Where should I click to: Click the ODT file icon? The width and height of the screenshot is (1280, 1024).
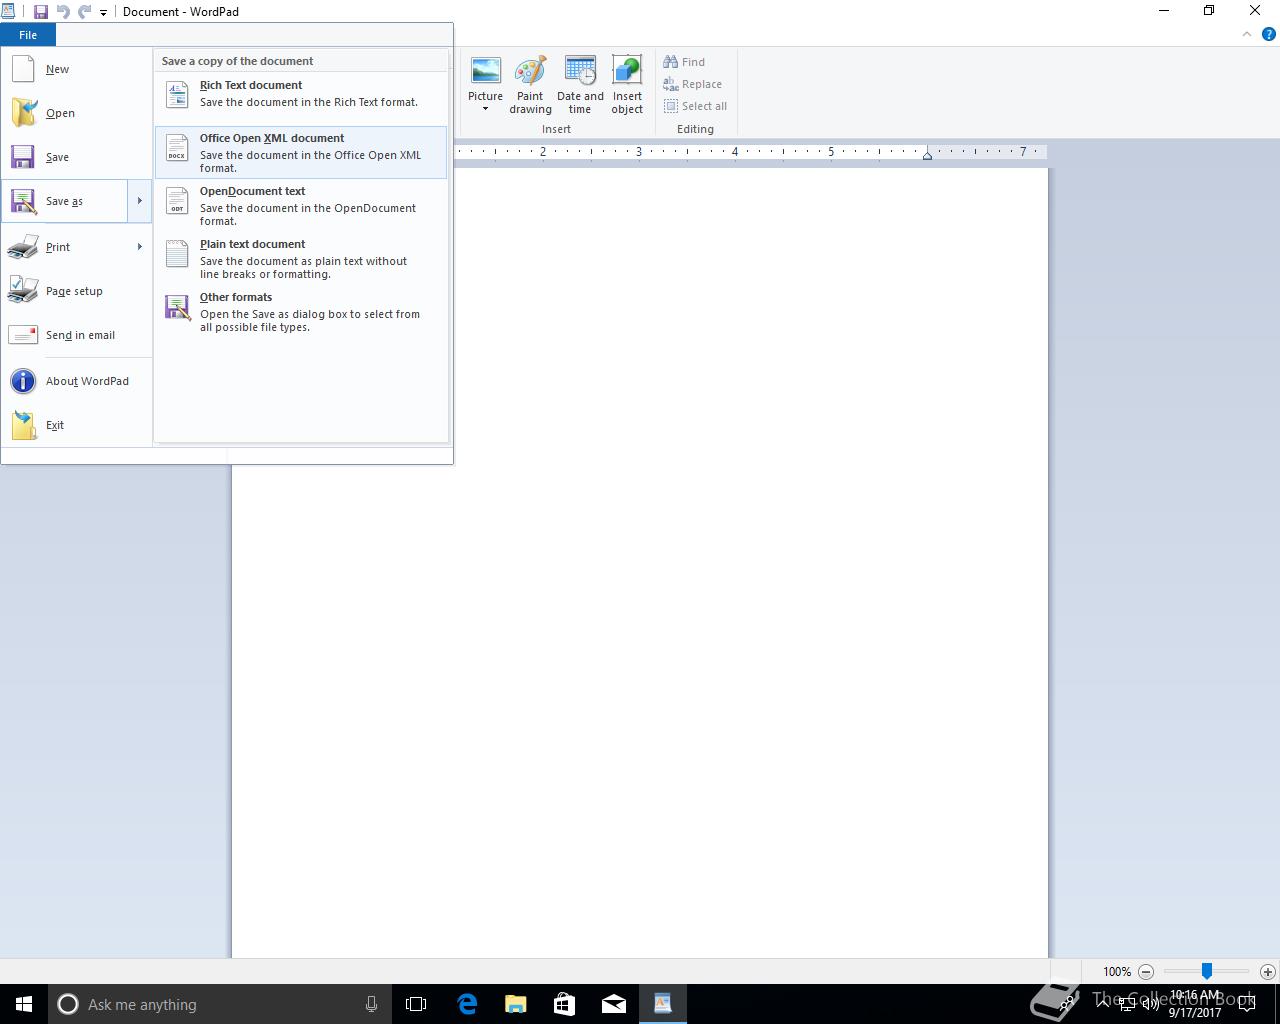coord(177,201)
